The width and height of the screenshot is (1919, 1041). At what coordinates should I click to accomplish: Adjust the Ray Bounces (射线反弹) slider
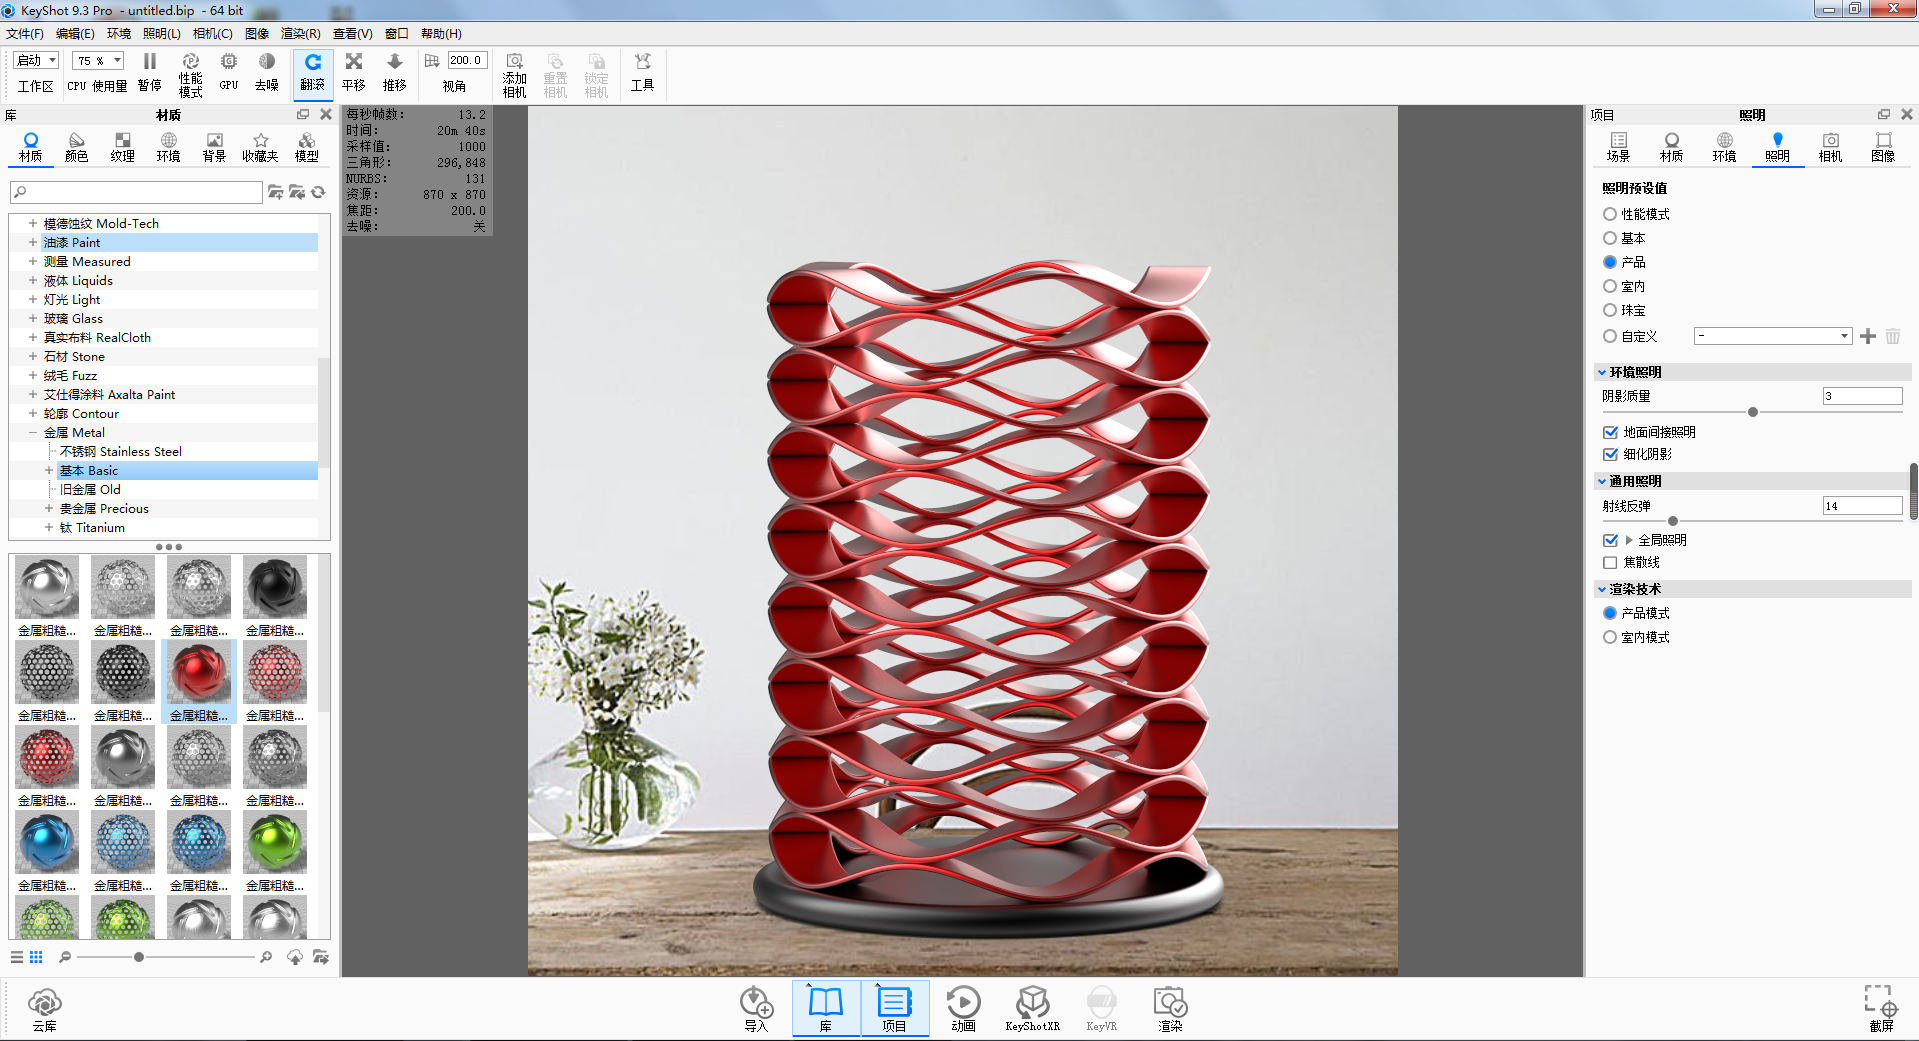coord(1673,521)
